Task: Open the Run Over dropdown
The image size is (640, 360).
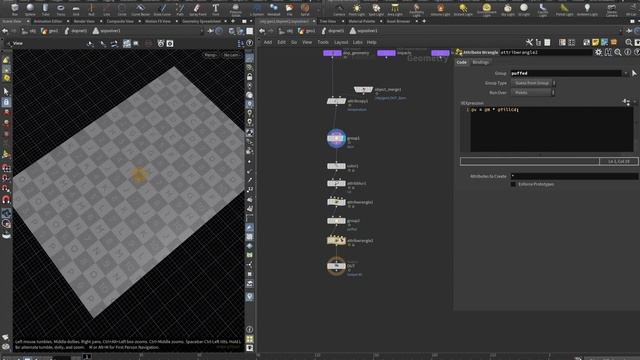Action: tap(533, 93)
